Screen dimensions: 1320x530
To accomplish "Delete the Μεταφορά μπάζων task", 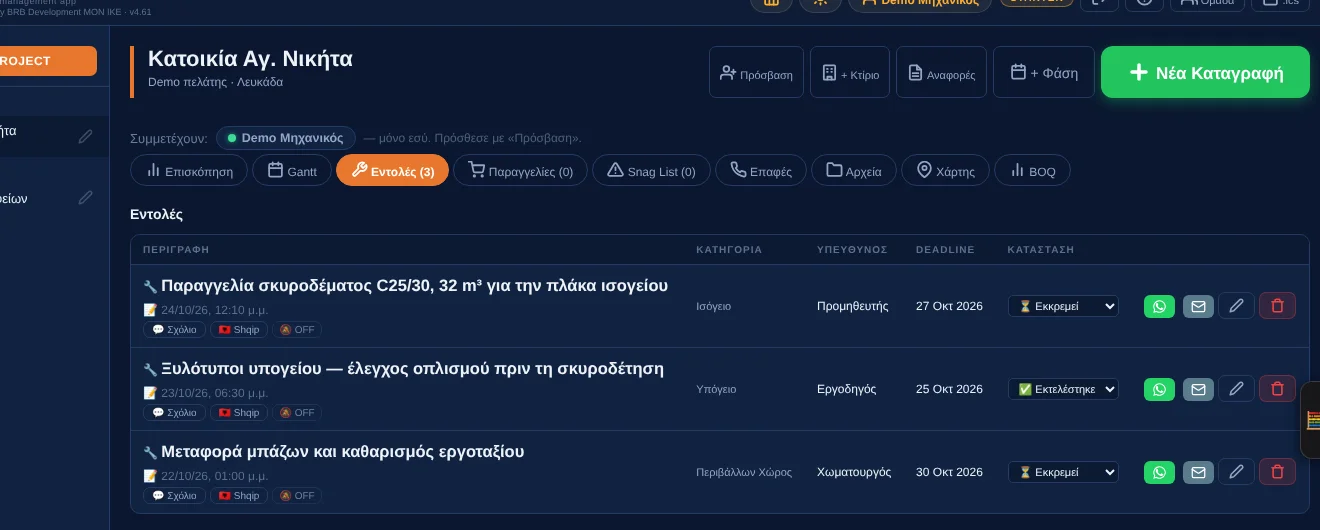I will coord(1277,472).
